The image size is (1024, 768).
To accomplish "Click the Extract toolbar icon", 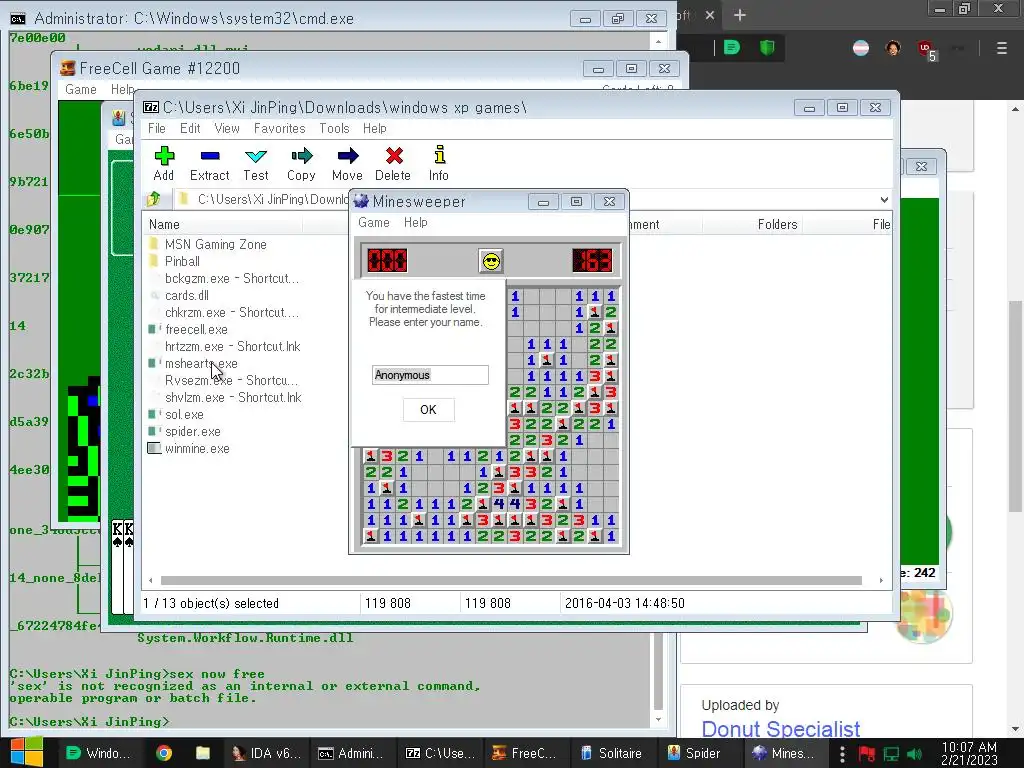I will [x=210, y=163].
